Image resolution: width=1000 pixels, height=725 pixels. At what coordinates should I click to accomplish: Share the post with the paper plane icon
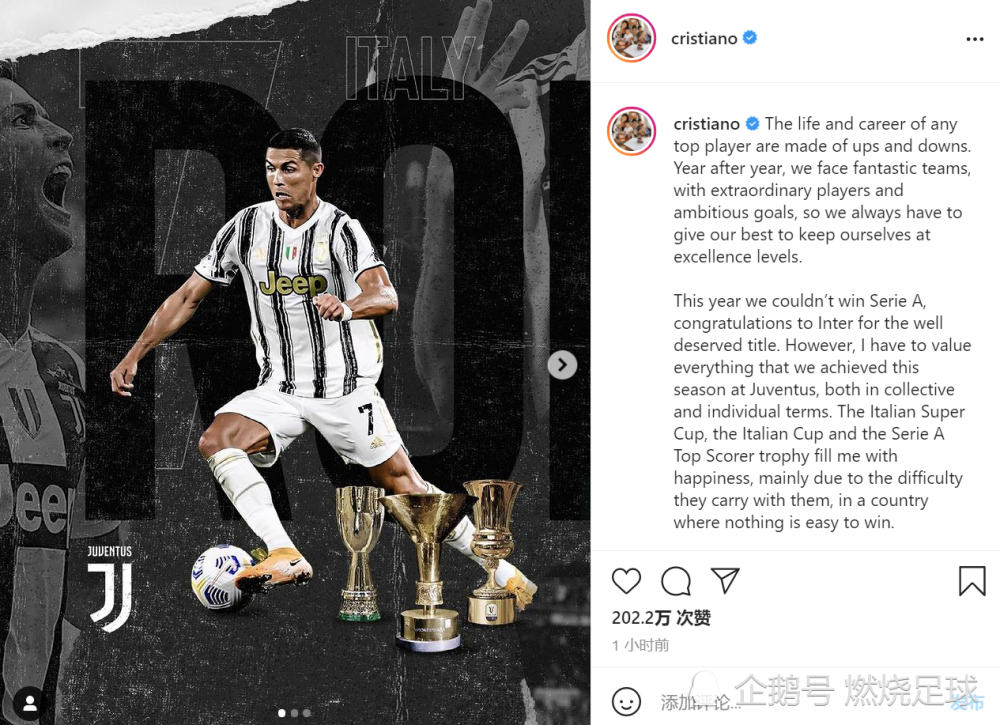(725, 580)
